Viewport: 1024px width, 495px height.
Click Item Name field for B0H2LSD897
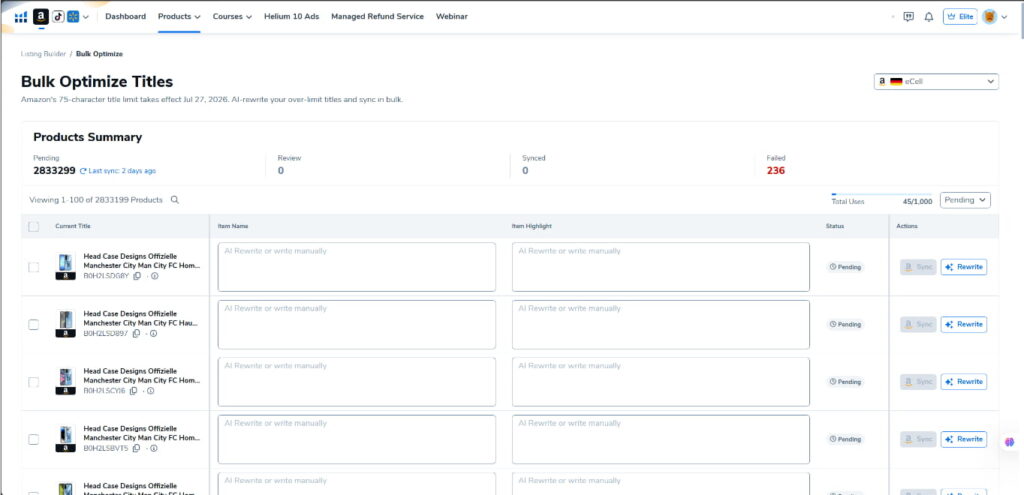[x=357, y=325]
